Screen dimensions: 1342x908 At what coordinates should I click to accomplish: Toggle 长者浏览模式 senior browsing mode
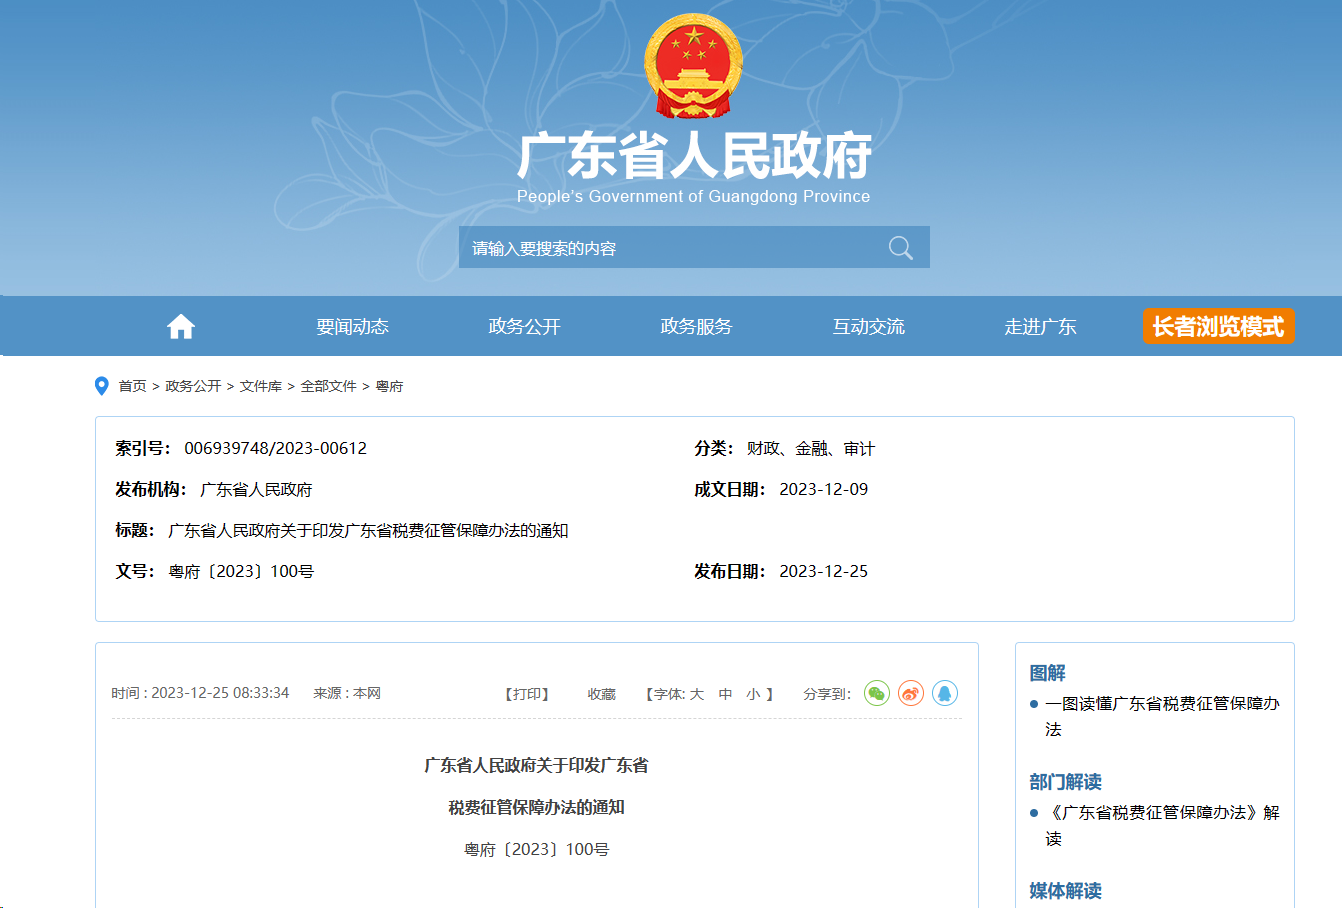pos(1218,326)
